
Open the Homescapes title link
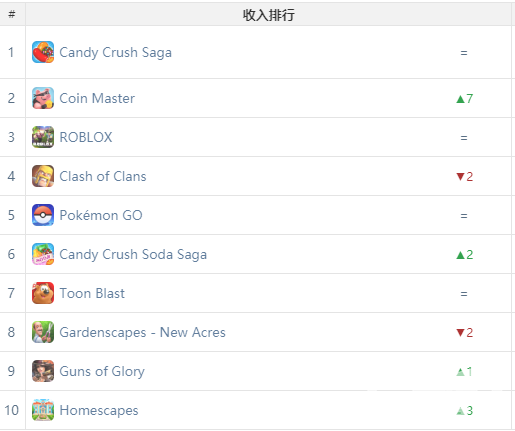coord(99,411)
